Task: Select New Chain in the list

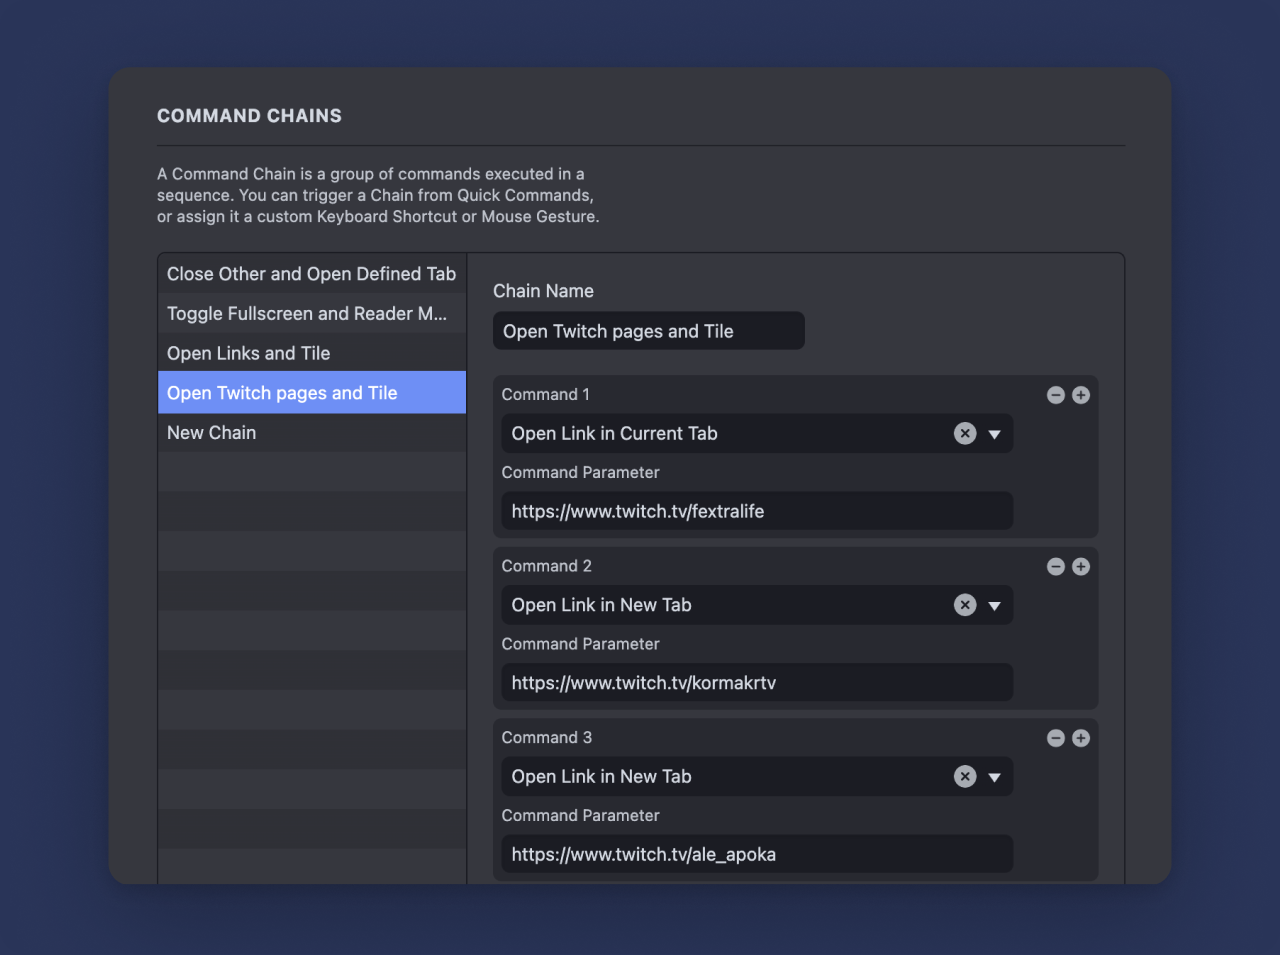Action: click(312, 432)
